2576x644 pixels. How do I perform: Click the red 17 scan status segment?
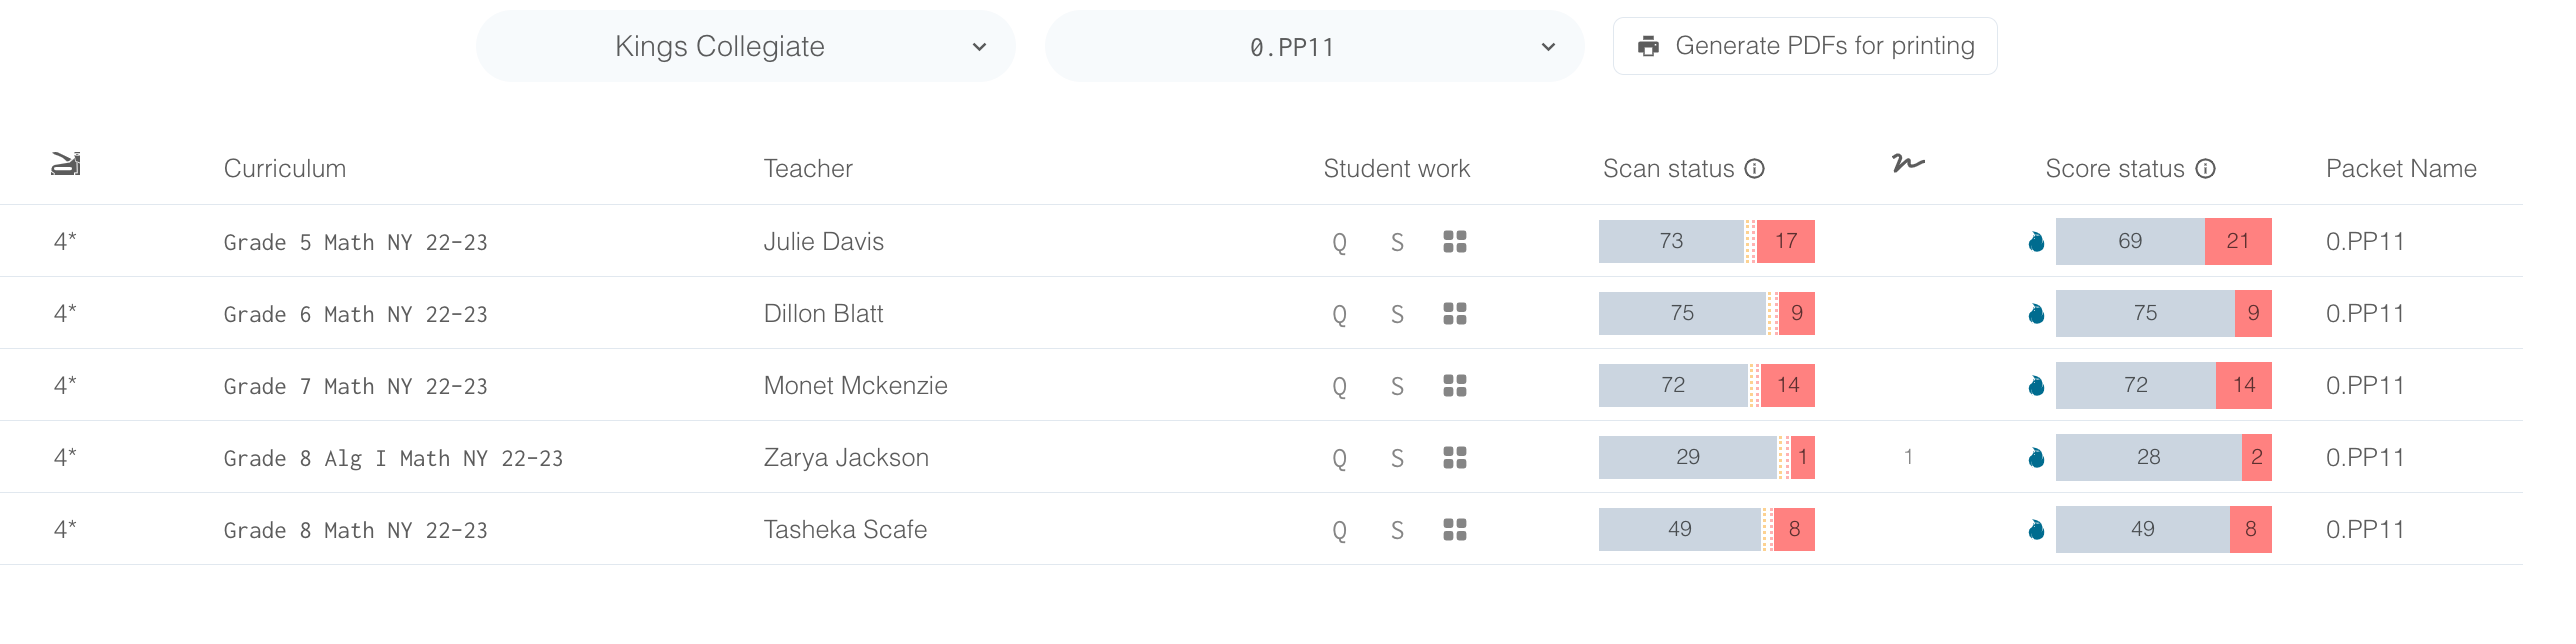tap(1786, 241)
